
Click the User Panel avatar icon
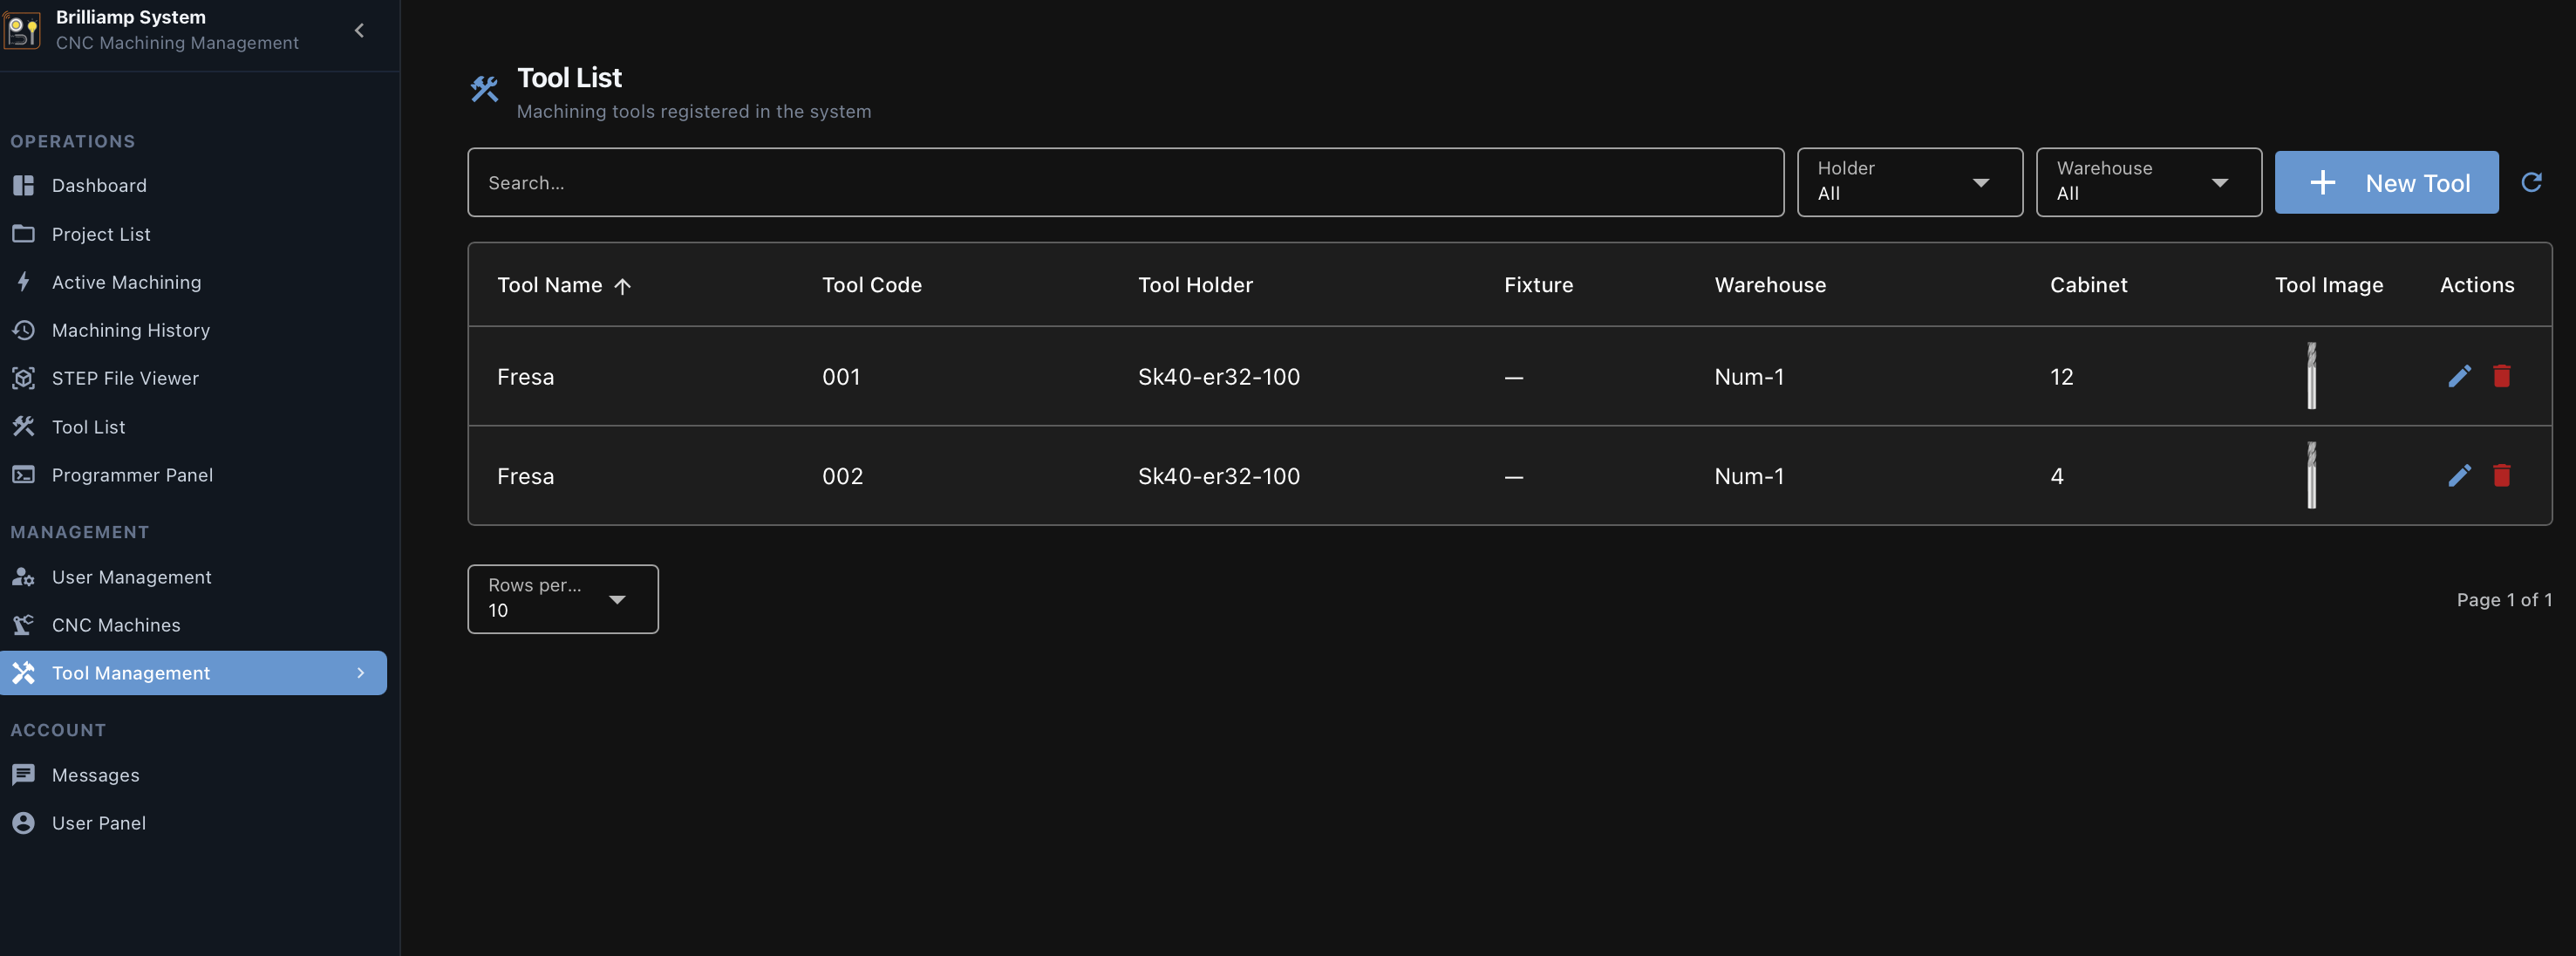[24, 822]
